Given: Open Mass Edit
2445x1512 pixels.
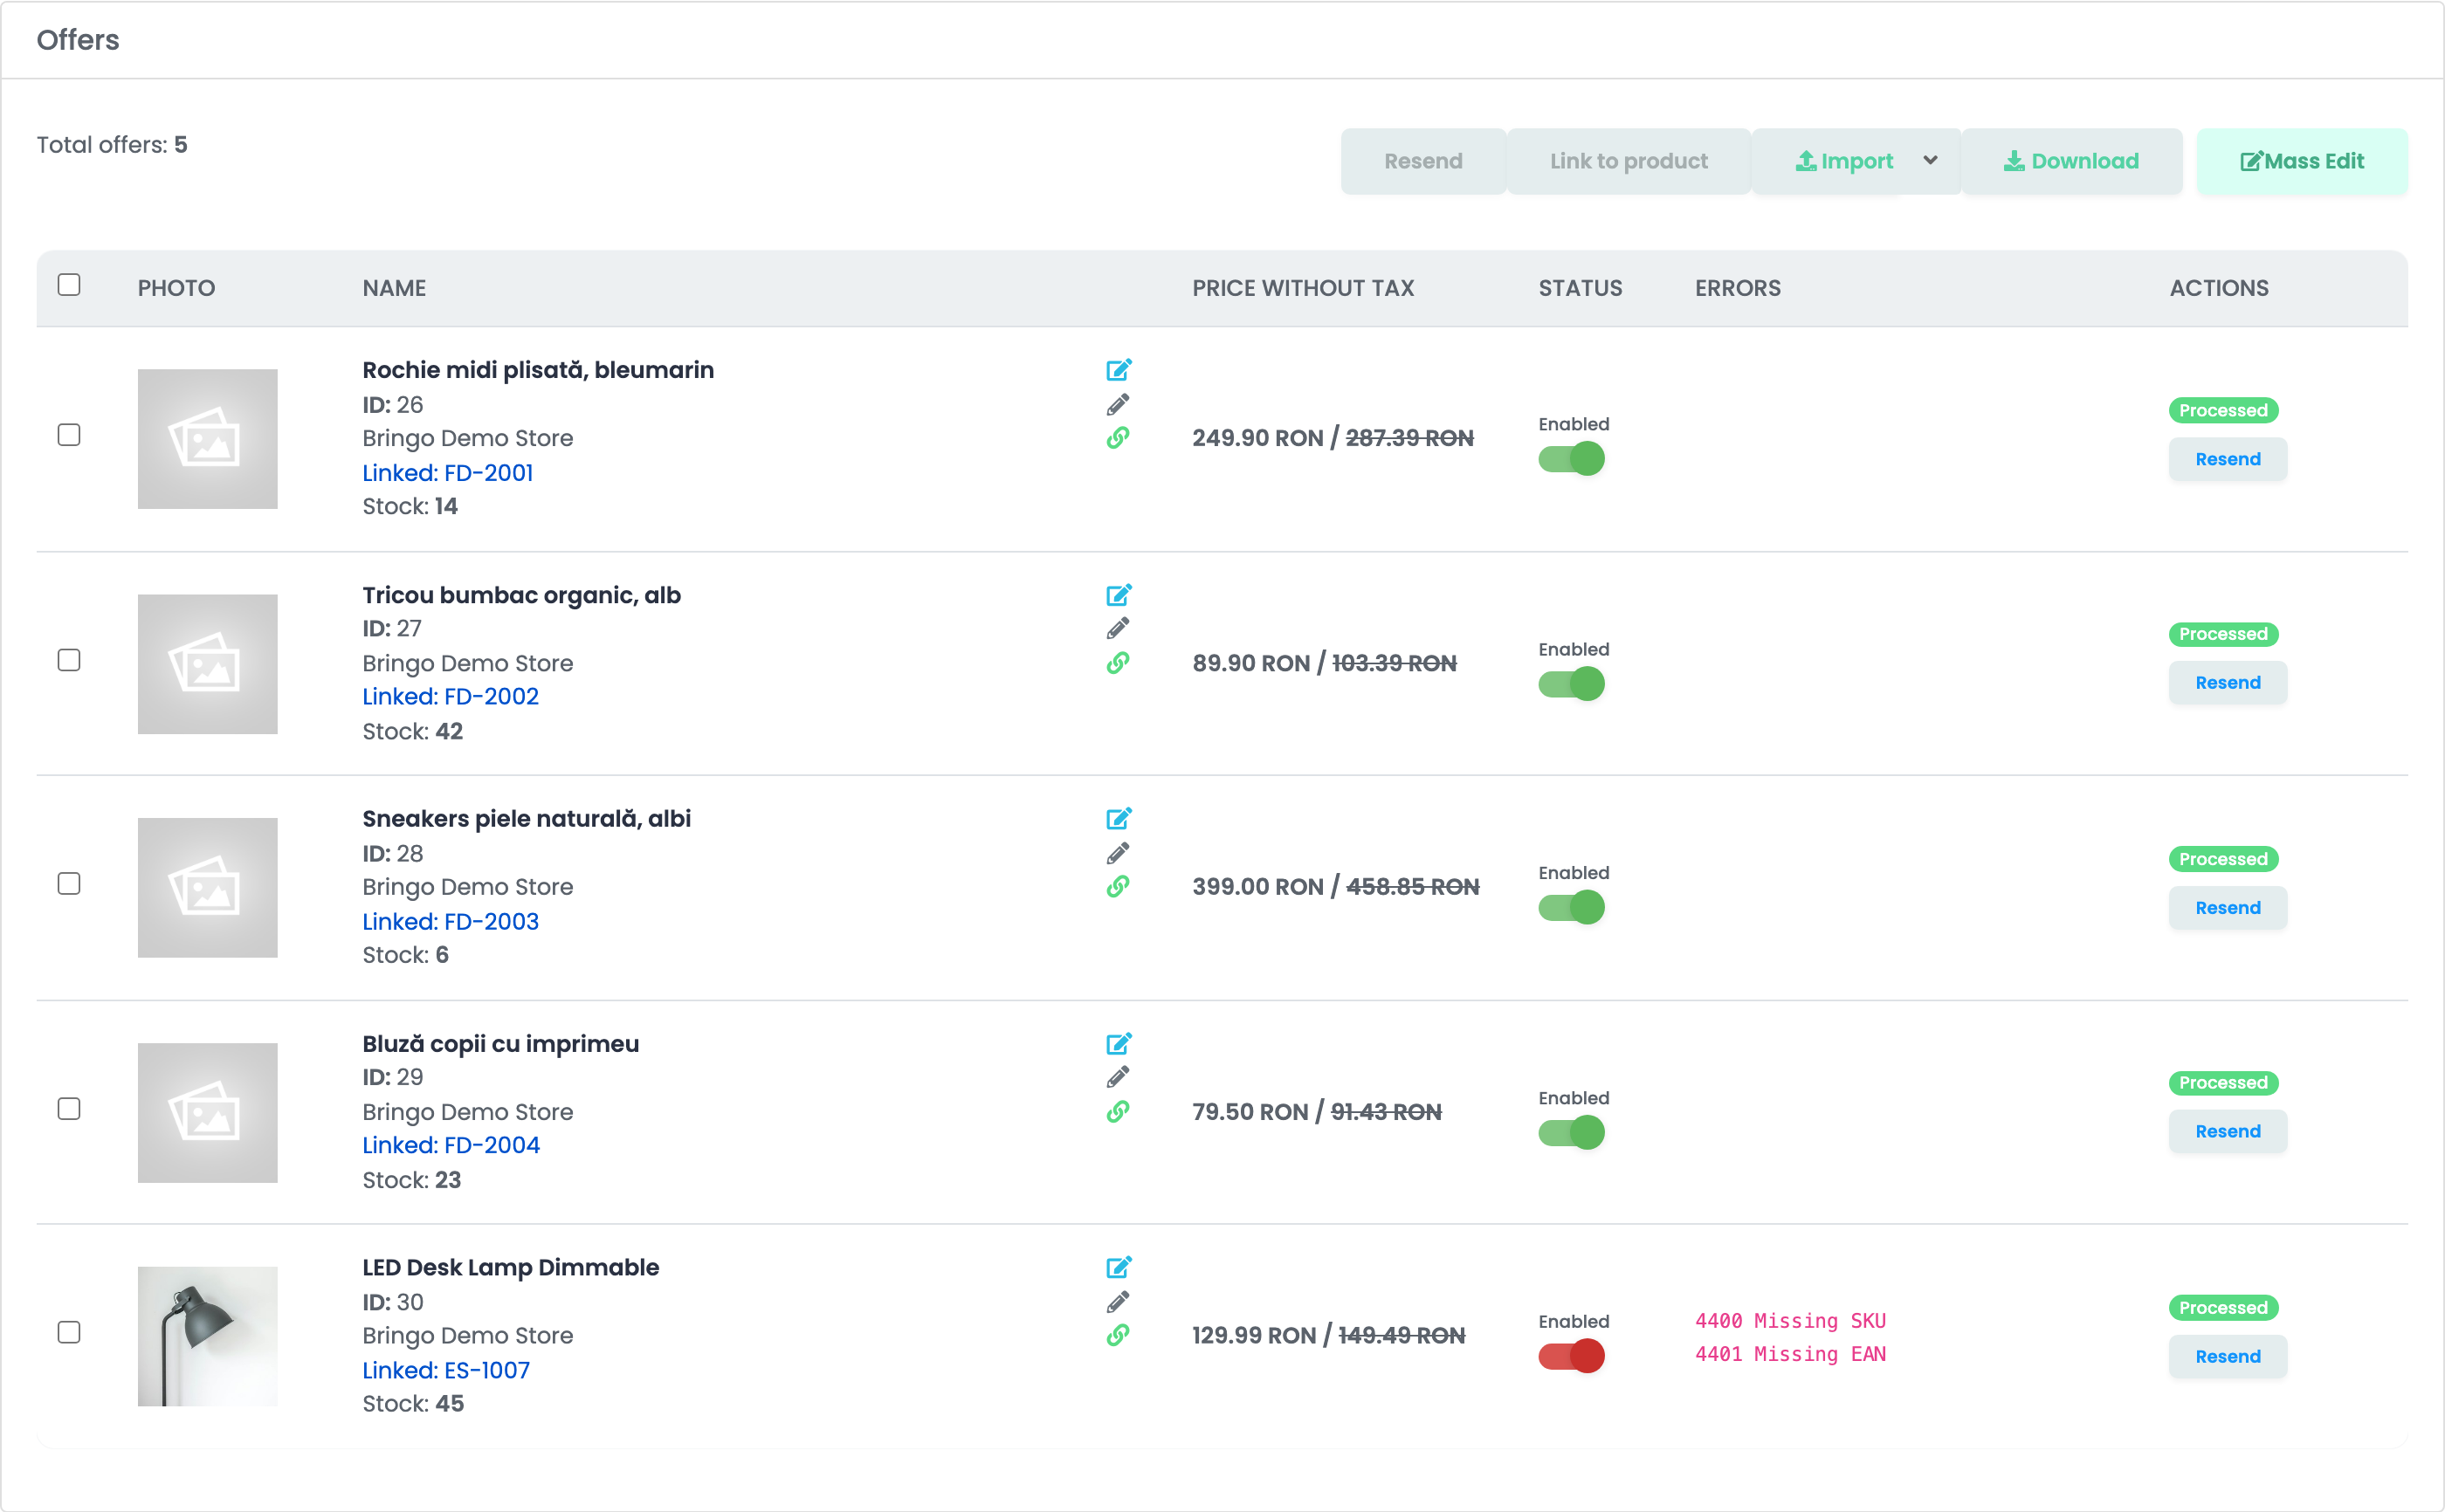Looking at the screenshot, I should 2302,161.
